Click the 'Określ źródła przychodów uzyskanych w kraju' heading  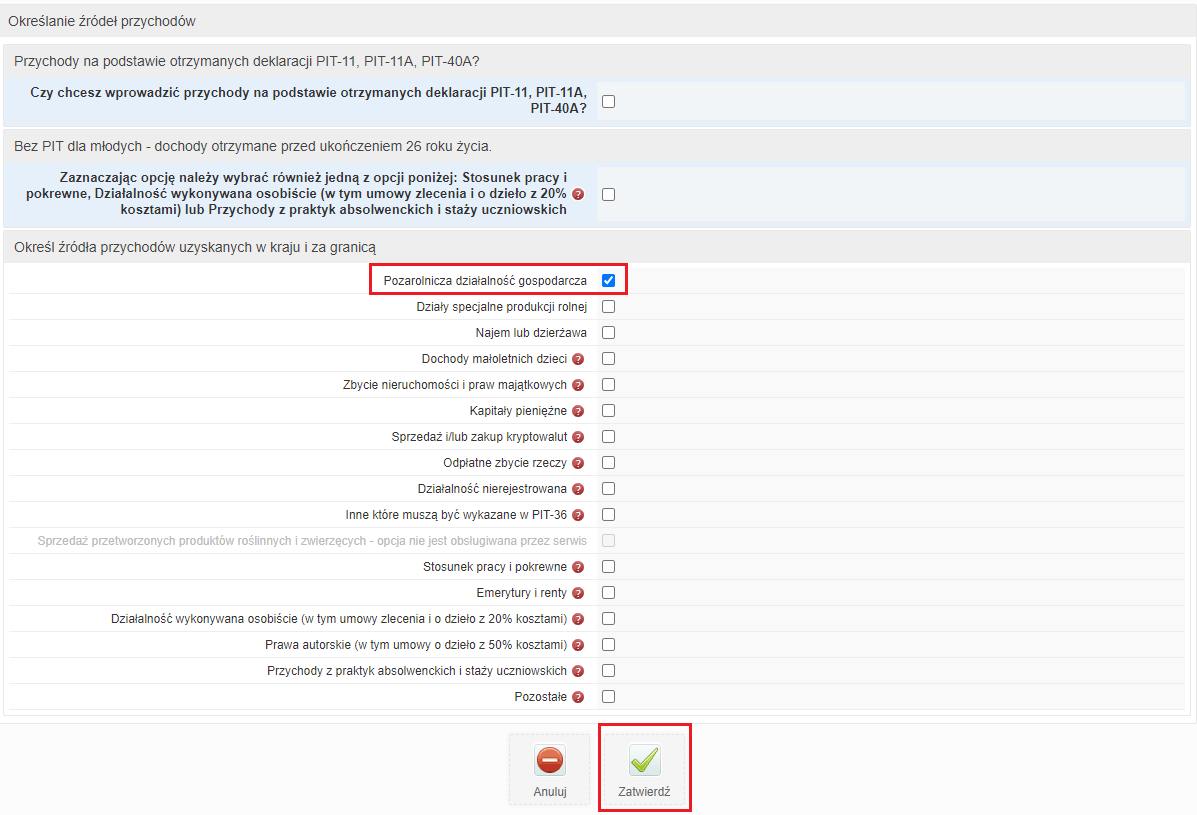195,247
